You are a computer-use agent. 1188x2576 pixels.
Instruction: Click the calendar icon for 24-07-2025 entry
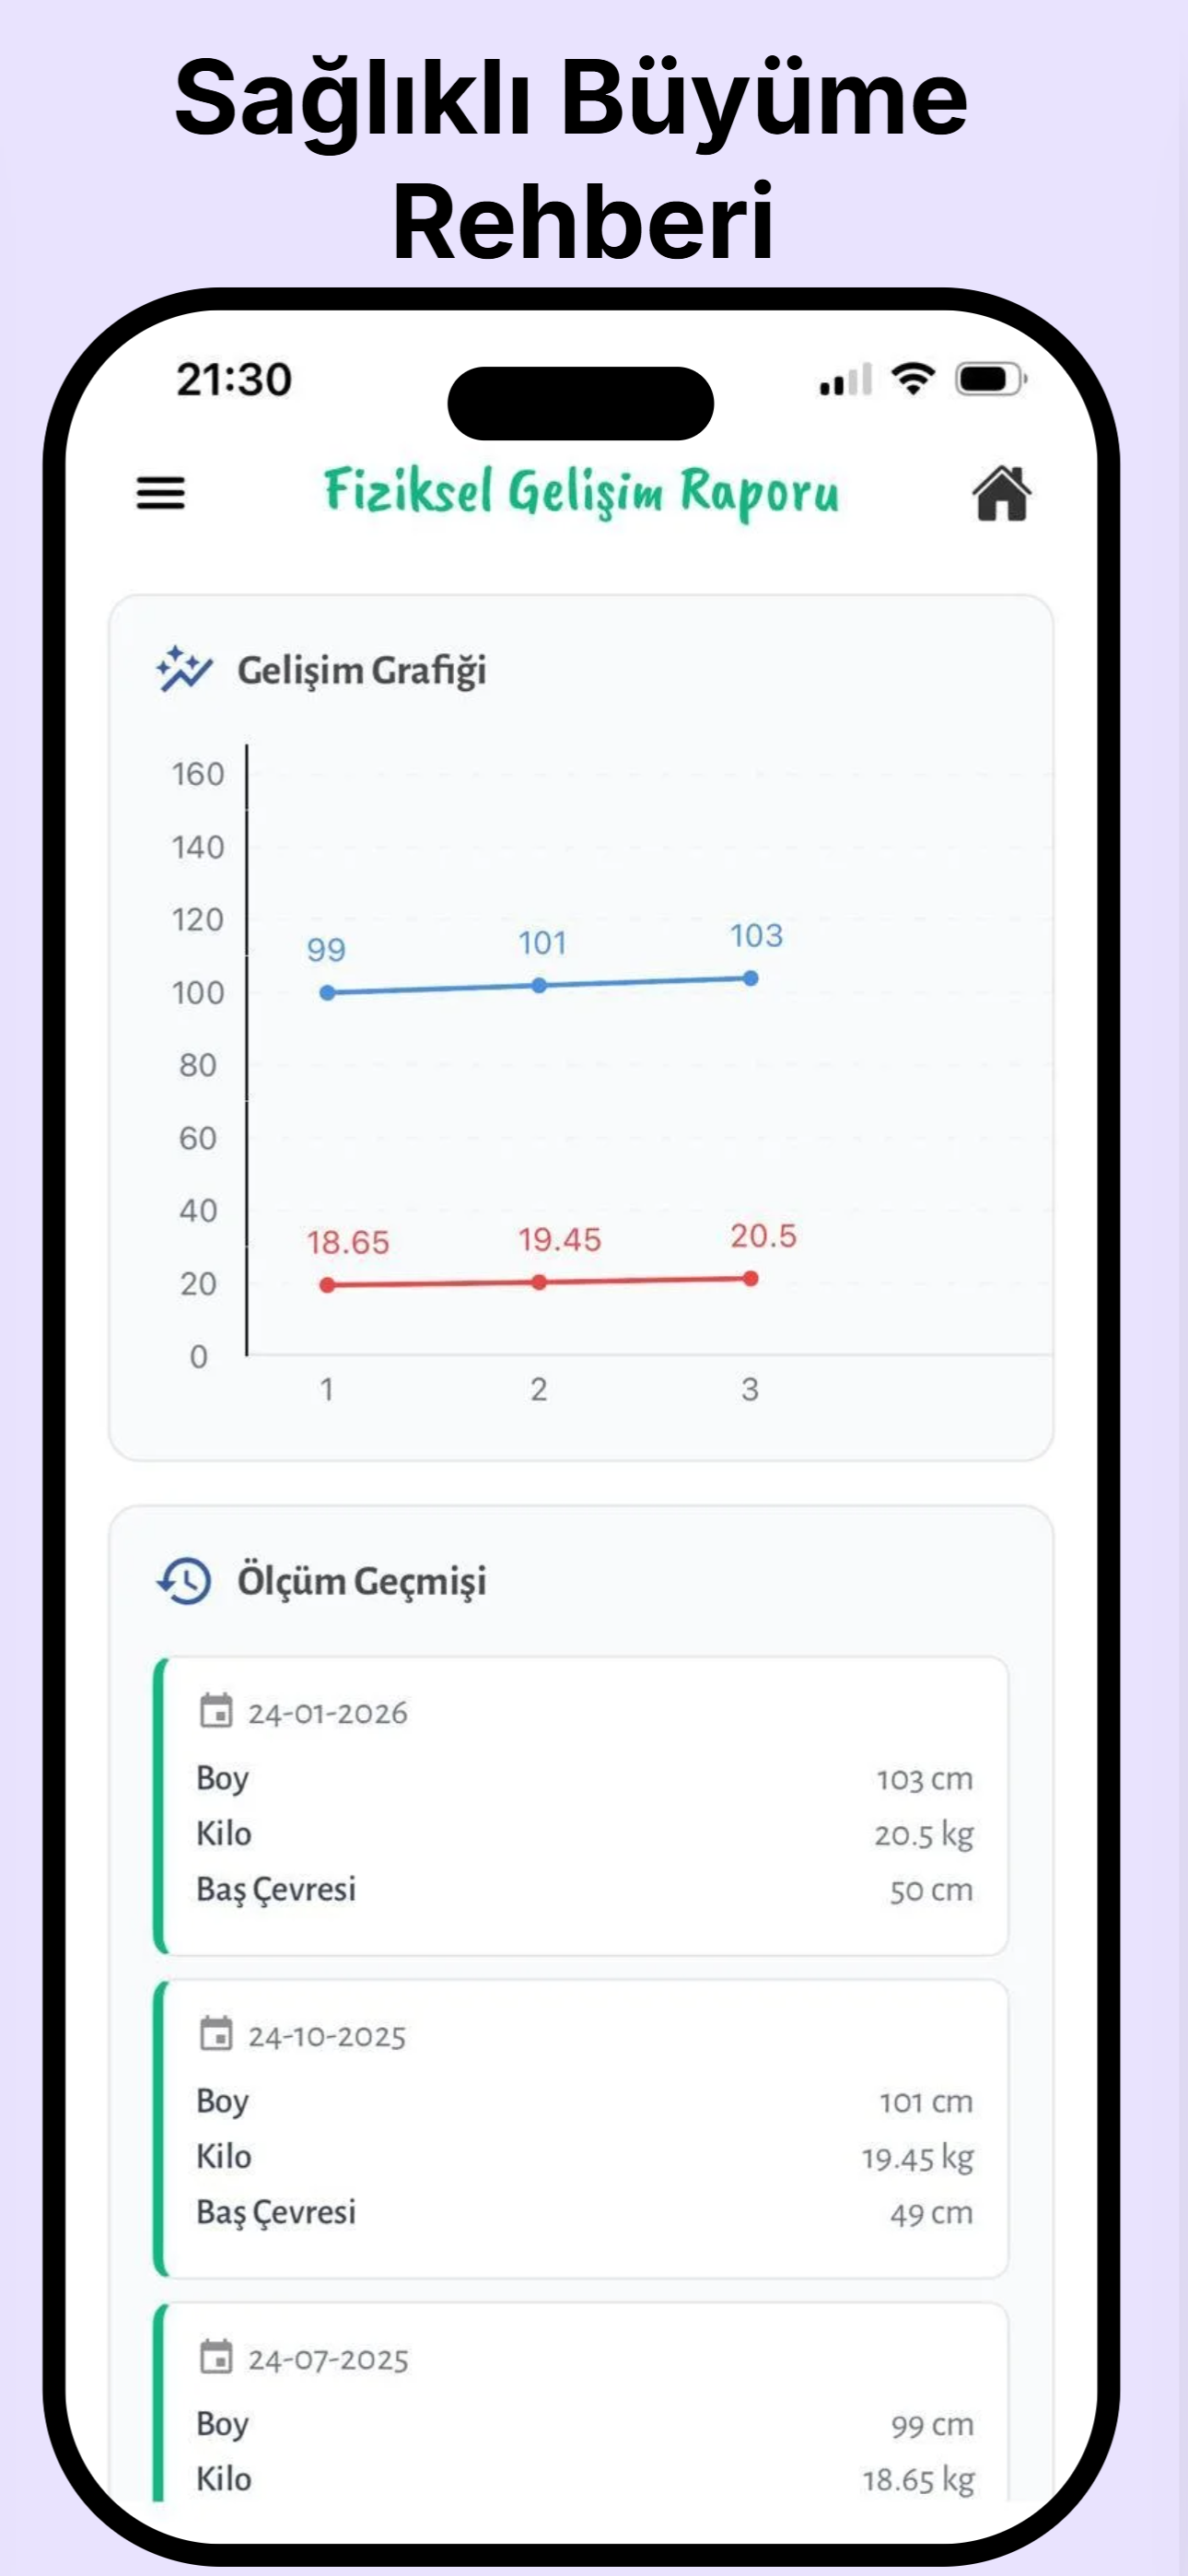(x=216, y=2357)
